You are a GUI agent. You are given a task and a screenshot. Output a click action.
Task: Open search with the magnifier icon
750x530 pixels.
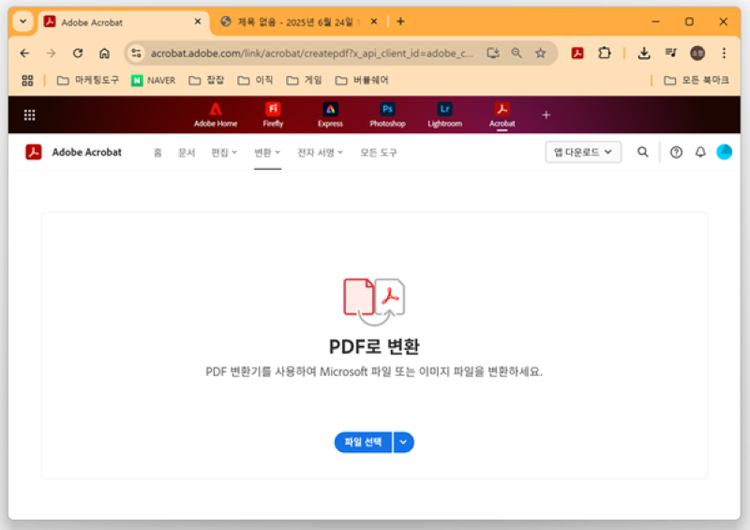click(643, 152)
